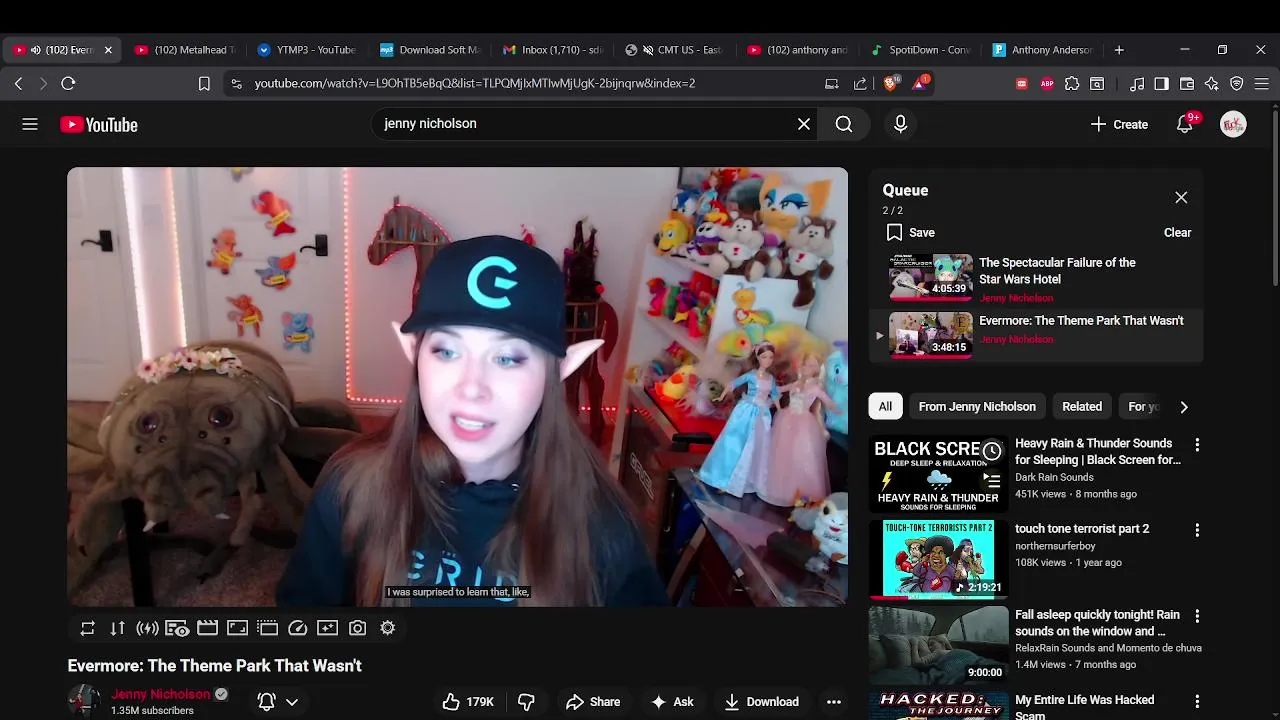Click the up-down arrows icon below video
This screenshot has width=1280, height=720.
(x=117, y=628)
